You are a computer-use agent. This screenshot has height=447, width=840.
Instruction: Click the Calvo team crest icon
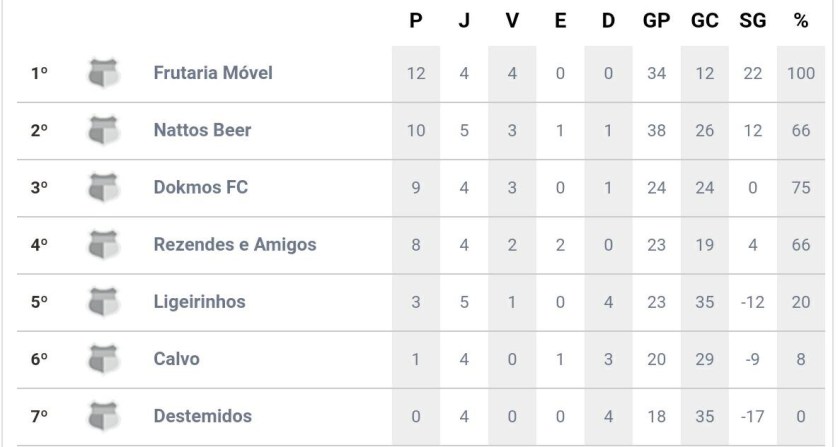tap(103, 358)
